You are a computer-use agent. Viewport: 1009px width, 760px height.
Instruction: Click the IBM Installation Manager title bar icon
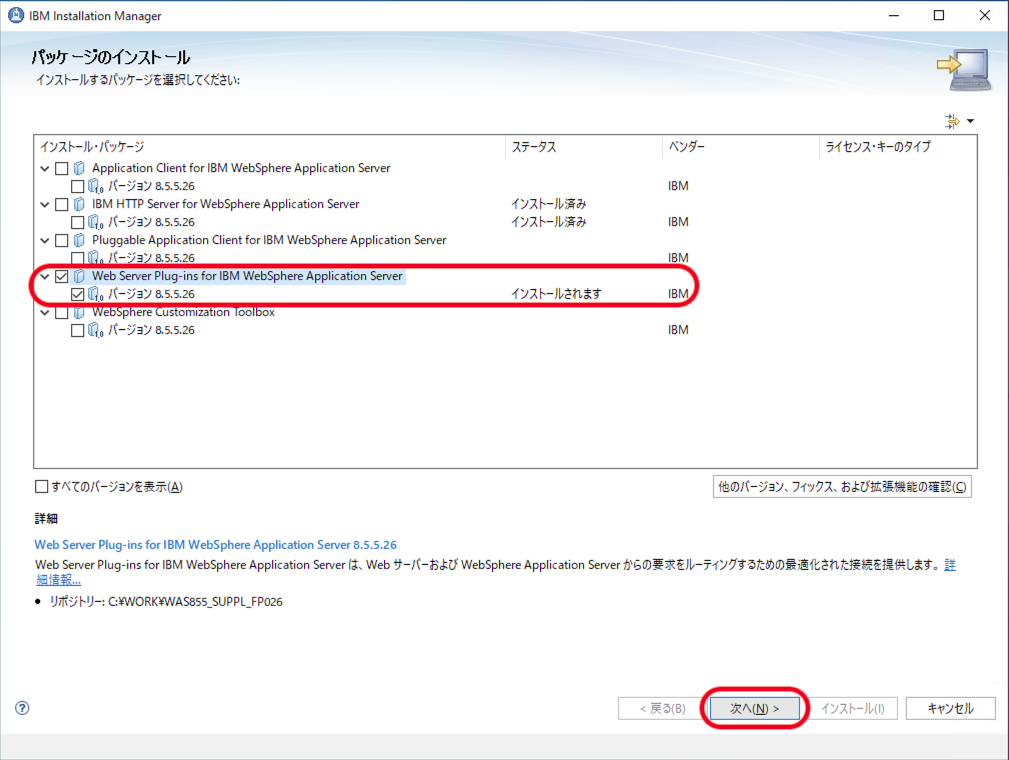click(x=15, y=15)
